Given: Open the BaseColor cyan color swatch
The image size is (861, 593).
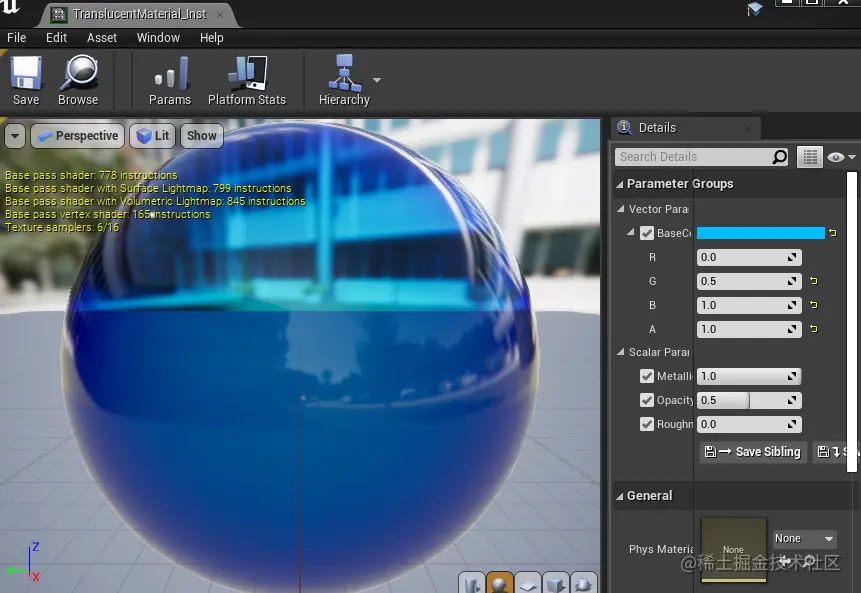Looking at the screenshot, I should tap(761, 233).
